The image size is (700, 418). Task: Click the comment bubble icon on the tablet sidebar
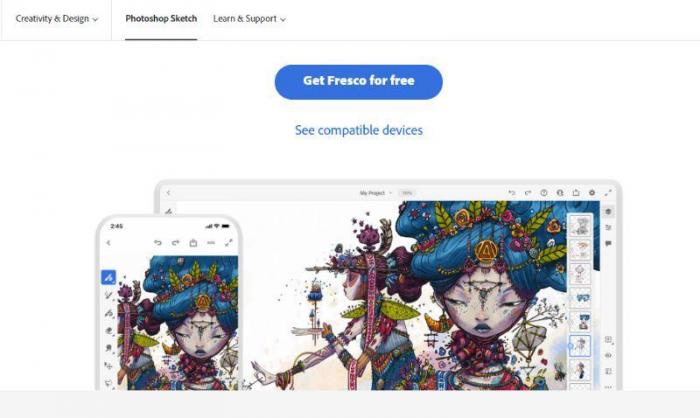click(x=608, y=243)
